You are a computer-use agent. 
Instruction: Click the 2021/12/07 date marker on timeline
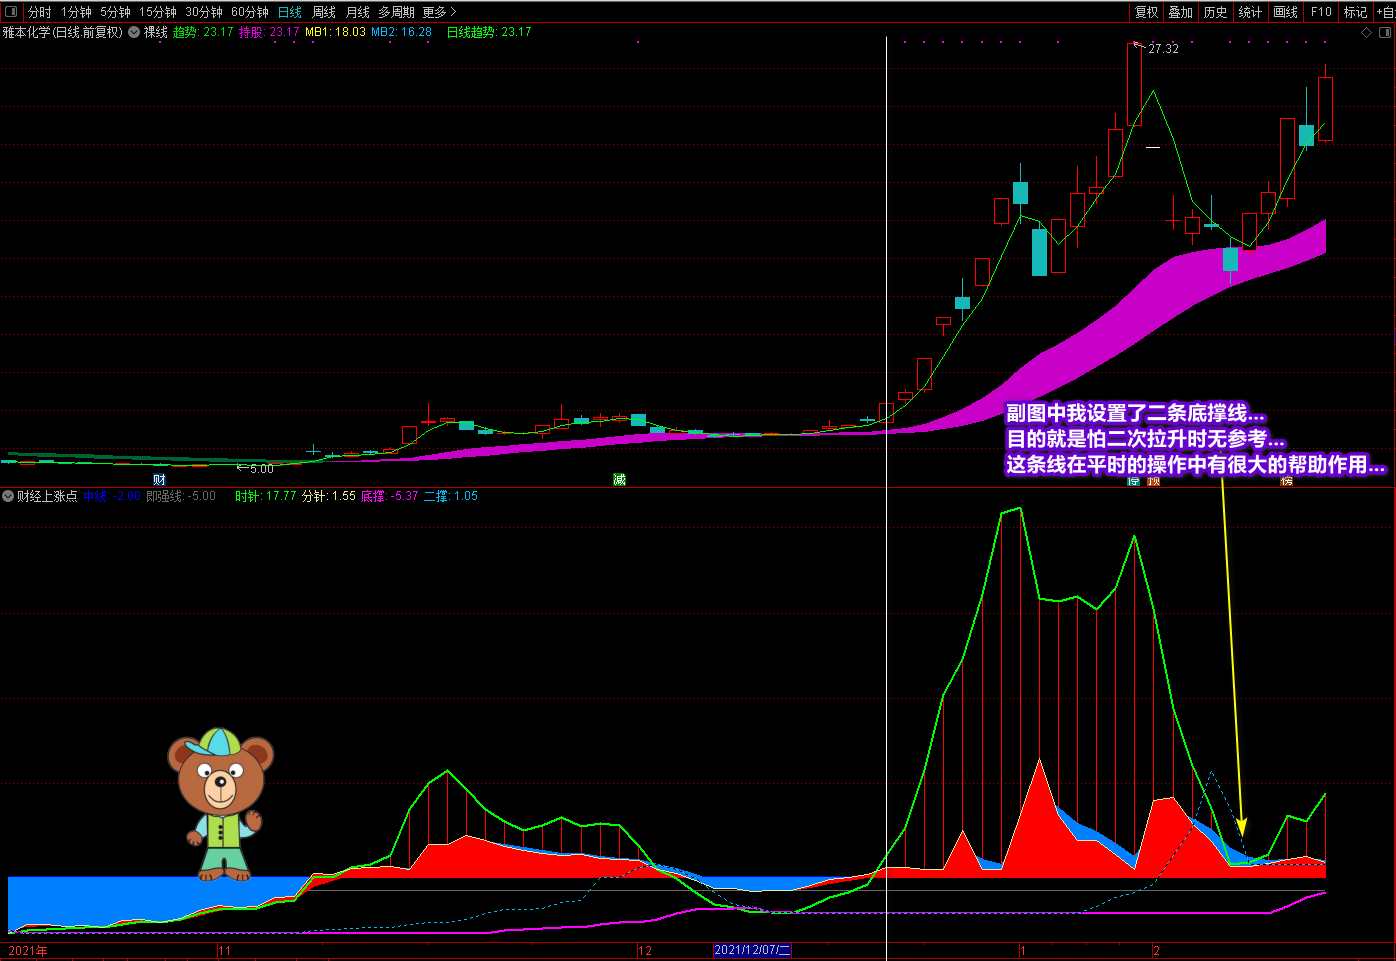click(752, 950)
